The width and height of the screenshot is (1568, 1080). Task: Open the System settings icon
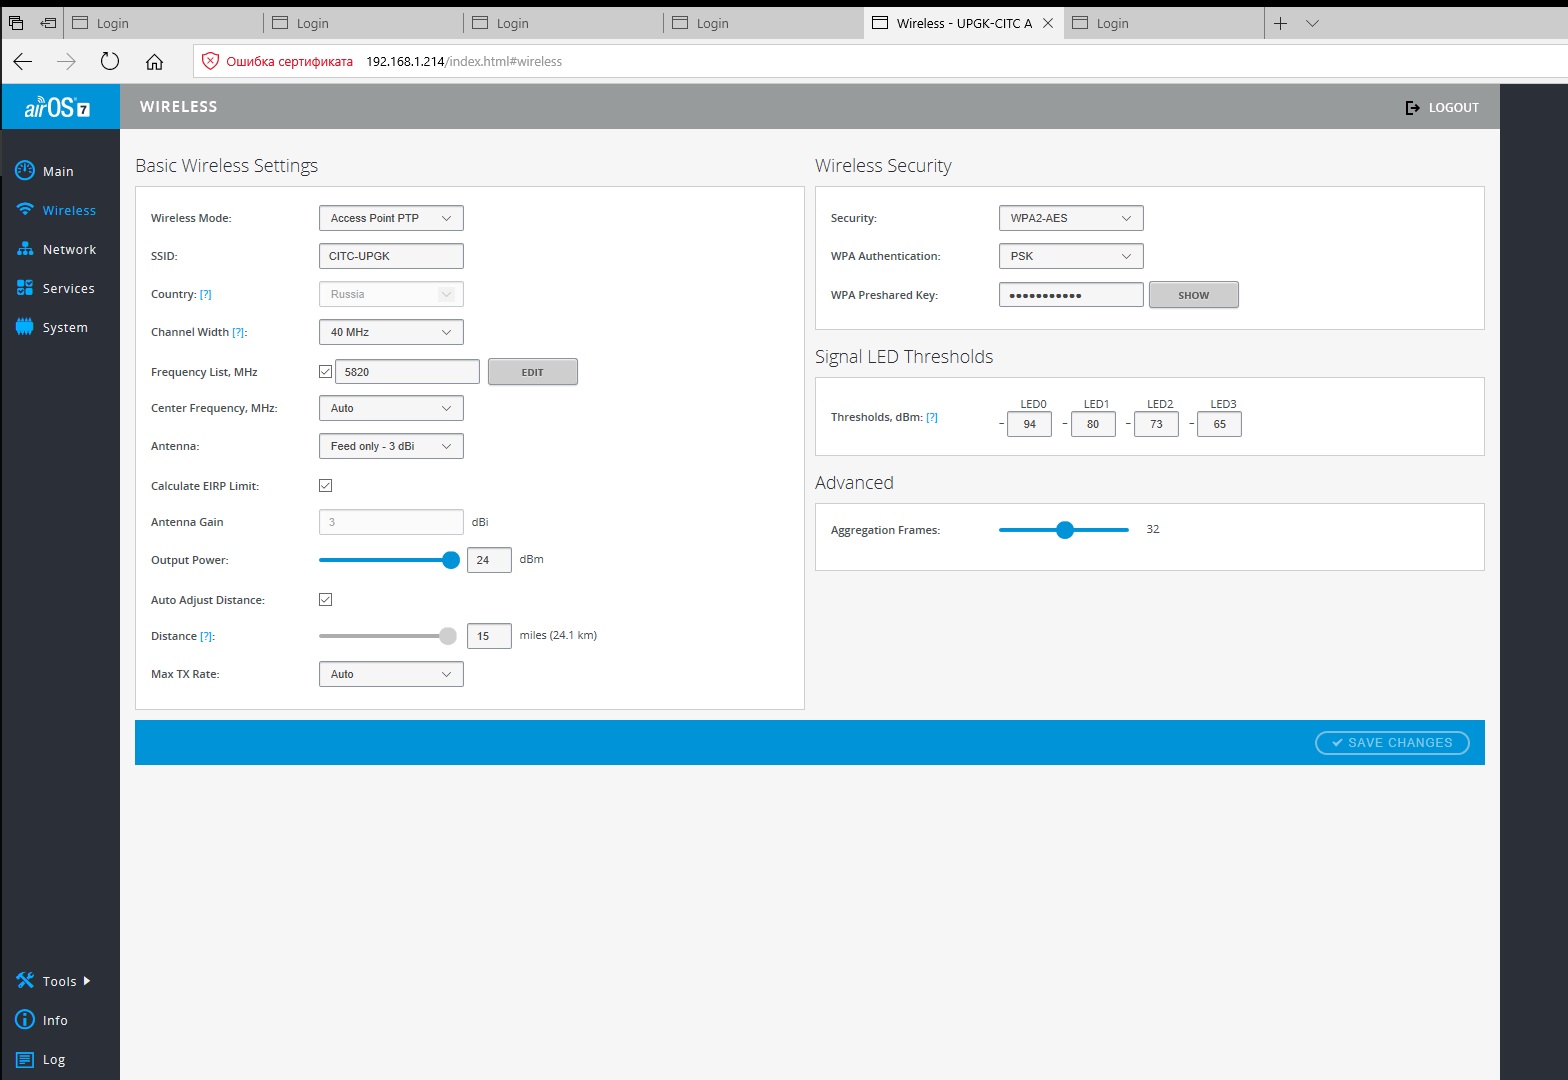pyautogui.click(x=25, y=327)
